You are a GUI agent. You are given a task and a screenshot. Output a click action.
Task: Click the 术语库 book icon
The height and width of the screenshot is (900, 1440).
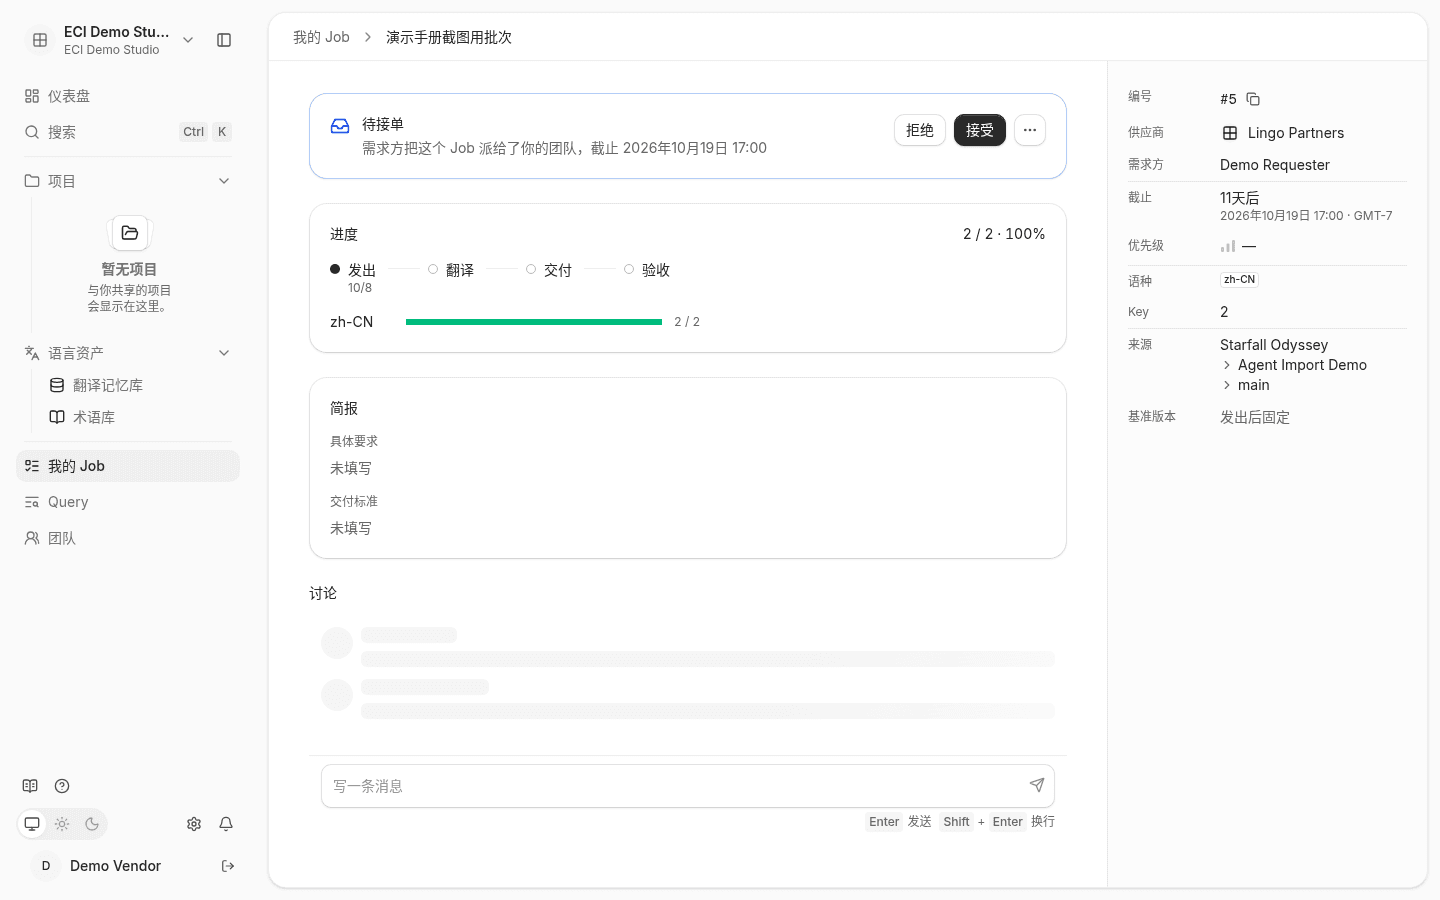coord(57,417)
